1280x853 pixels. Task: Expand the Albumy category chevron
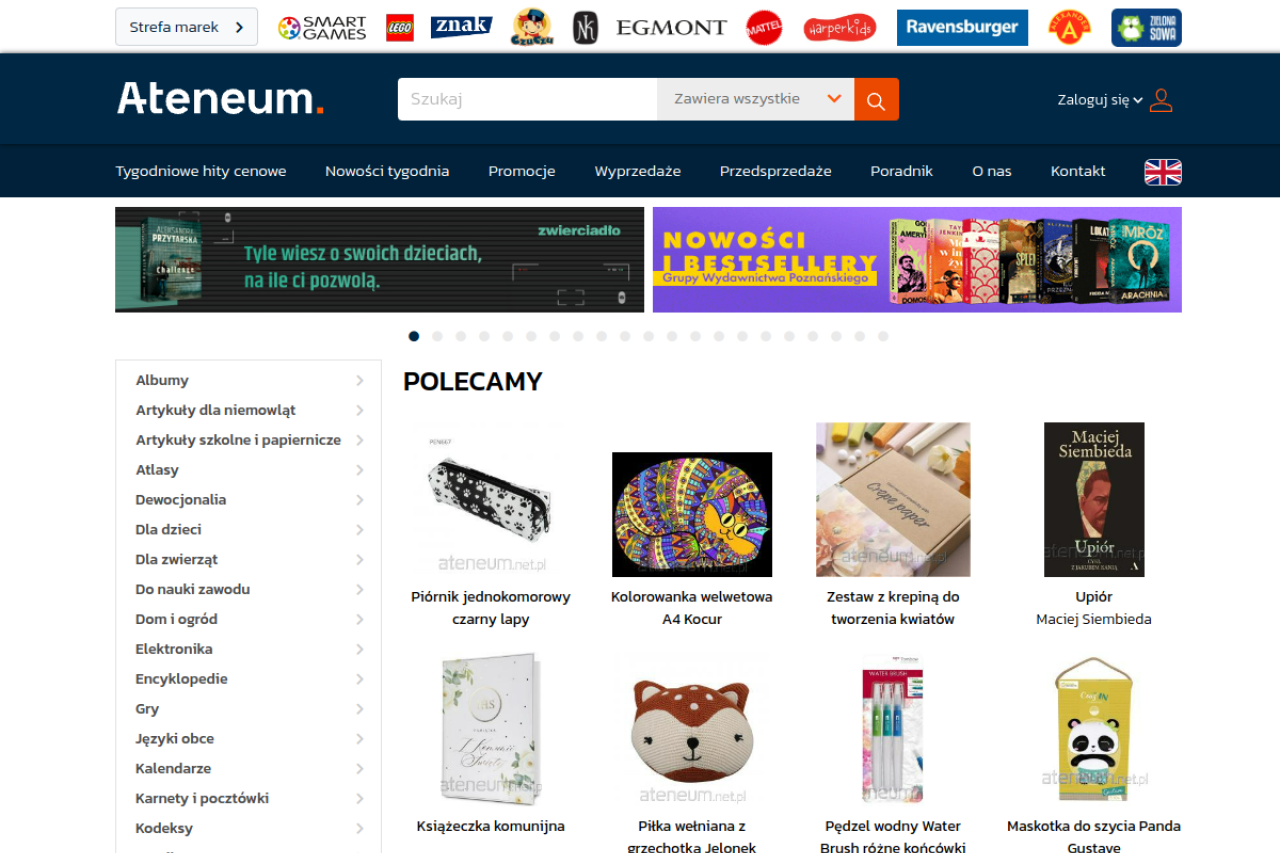tap(360, 381)
